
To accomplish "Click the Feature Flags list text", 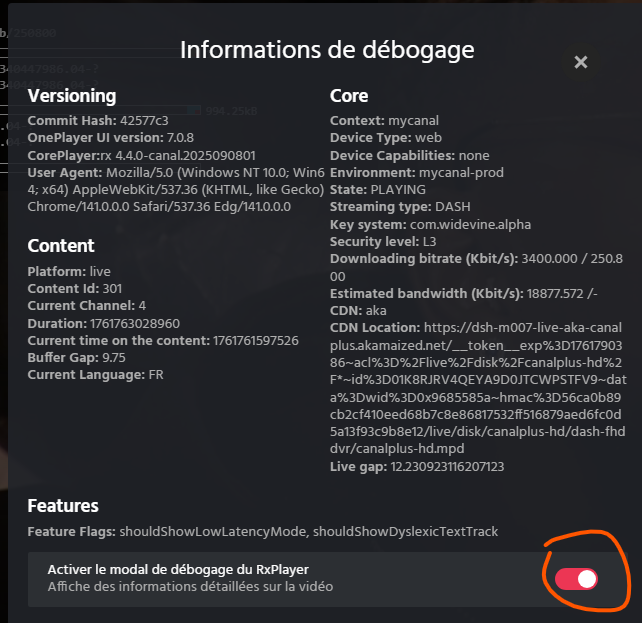I will pos(262,532).
